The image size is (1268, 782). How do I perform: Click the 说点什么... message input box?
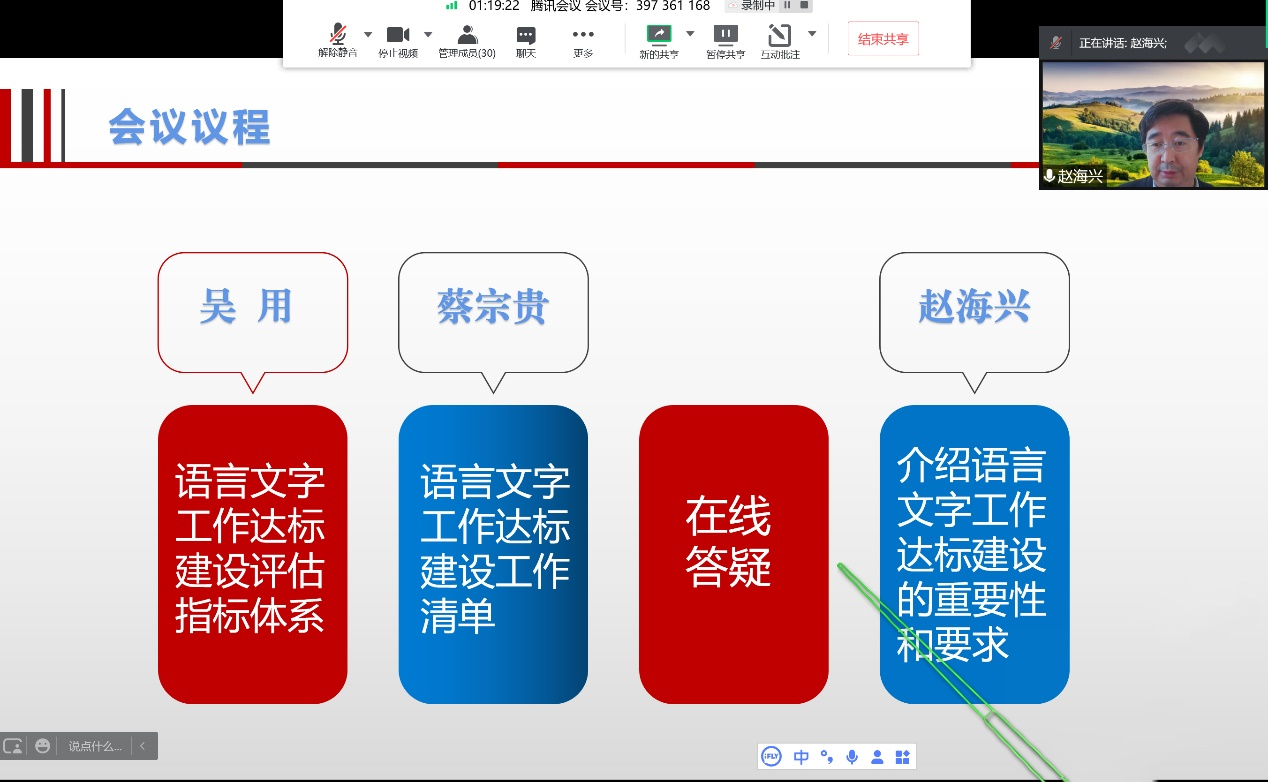click(x=95, y=746)
